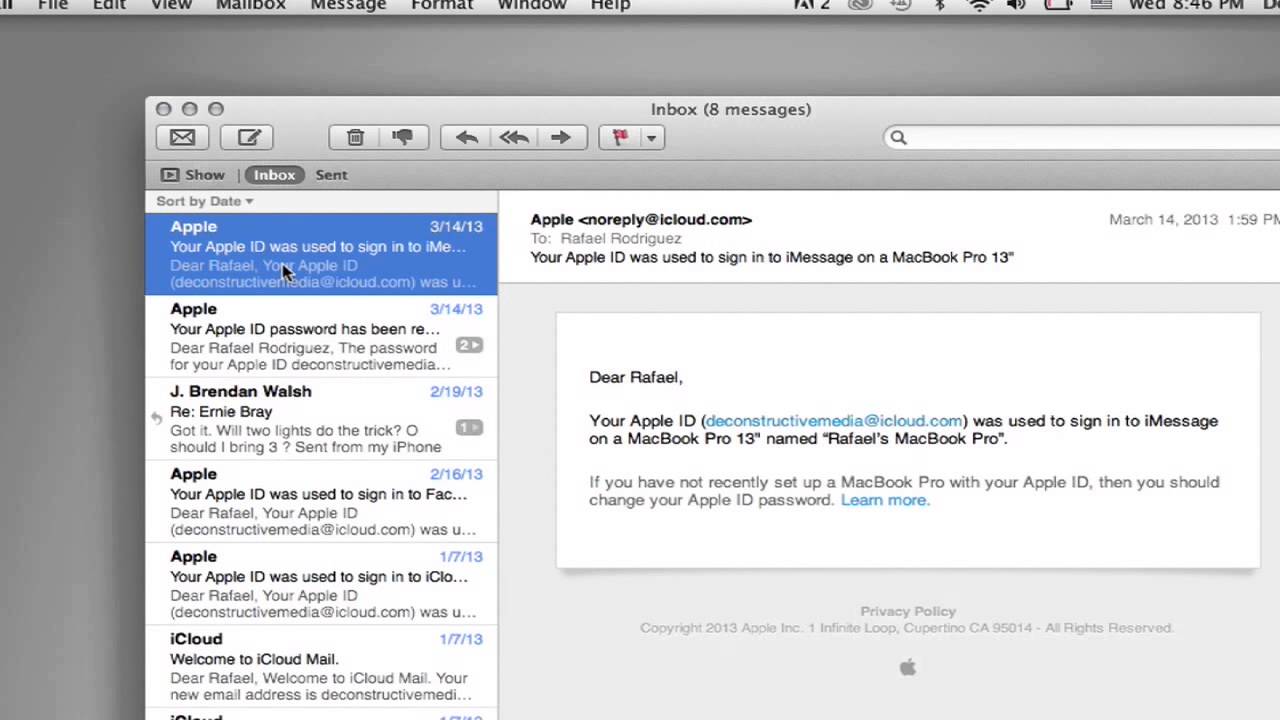The width and height of the screenshot is (1280, 720).
Task: Click the Learn more link
Action: click(x=885, y=500)
